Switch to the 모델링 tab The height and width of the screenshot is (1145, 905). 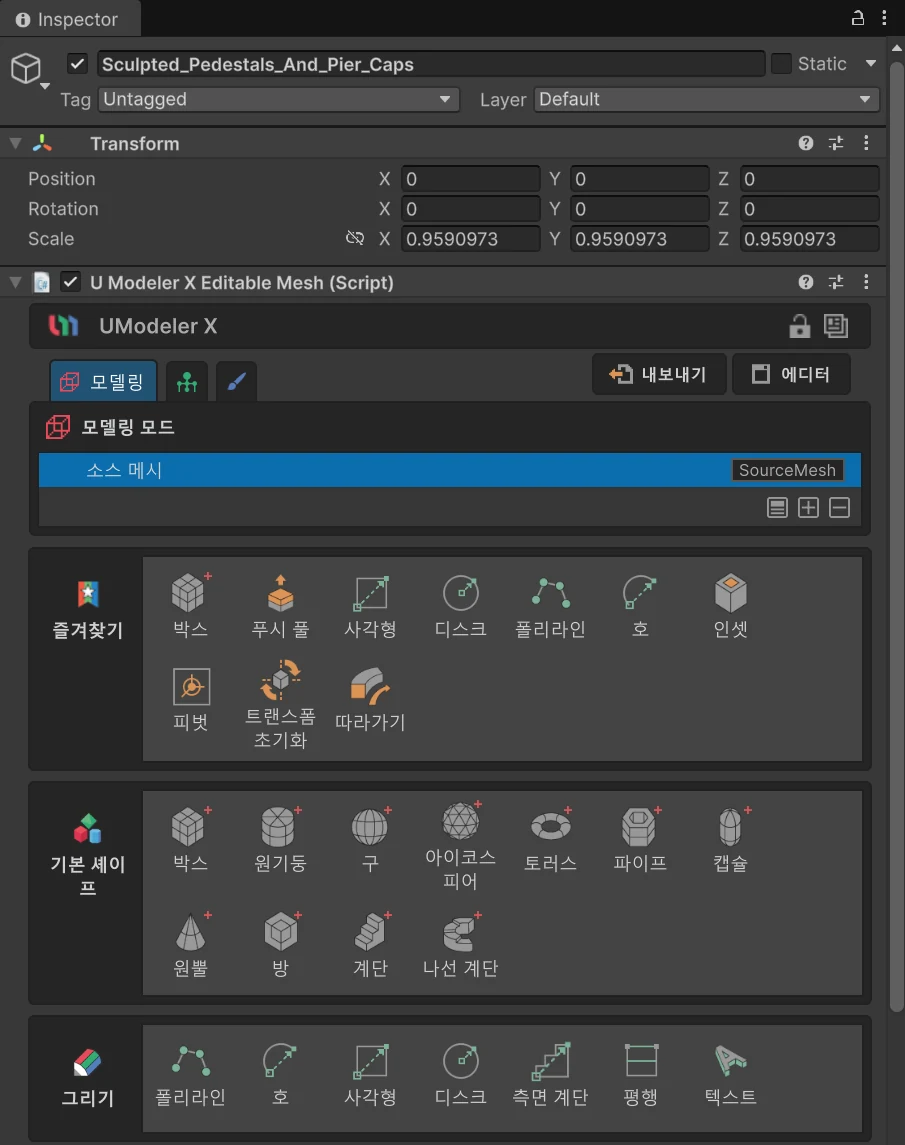tap(103, 380)
